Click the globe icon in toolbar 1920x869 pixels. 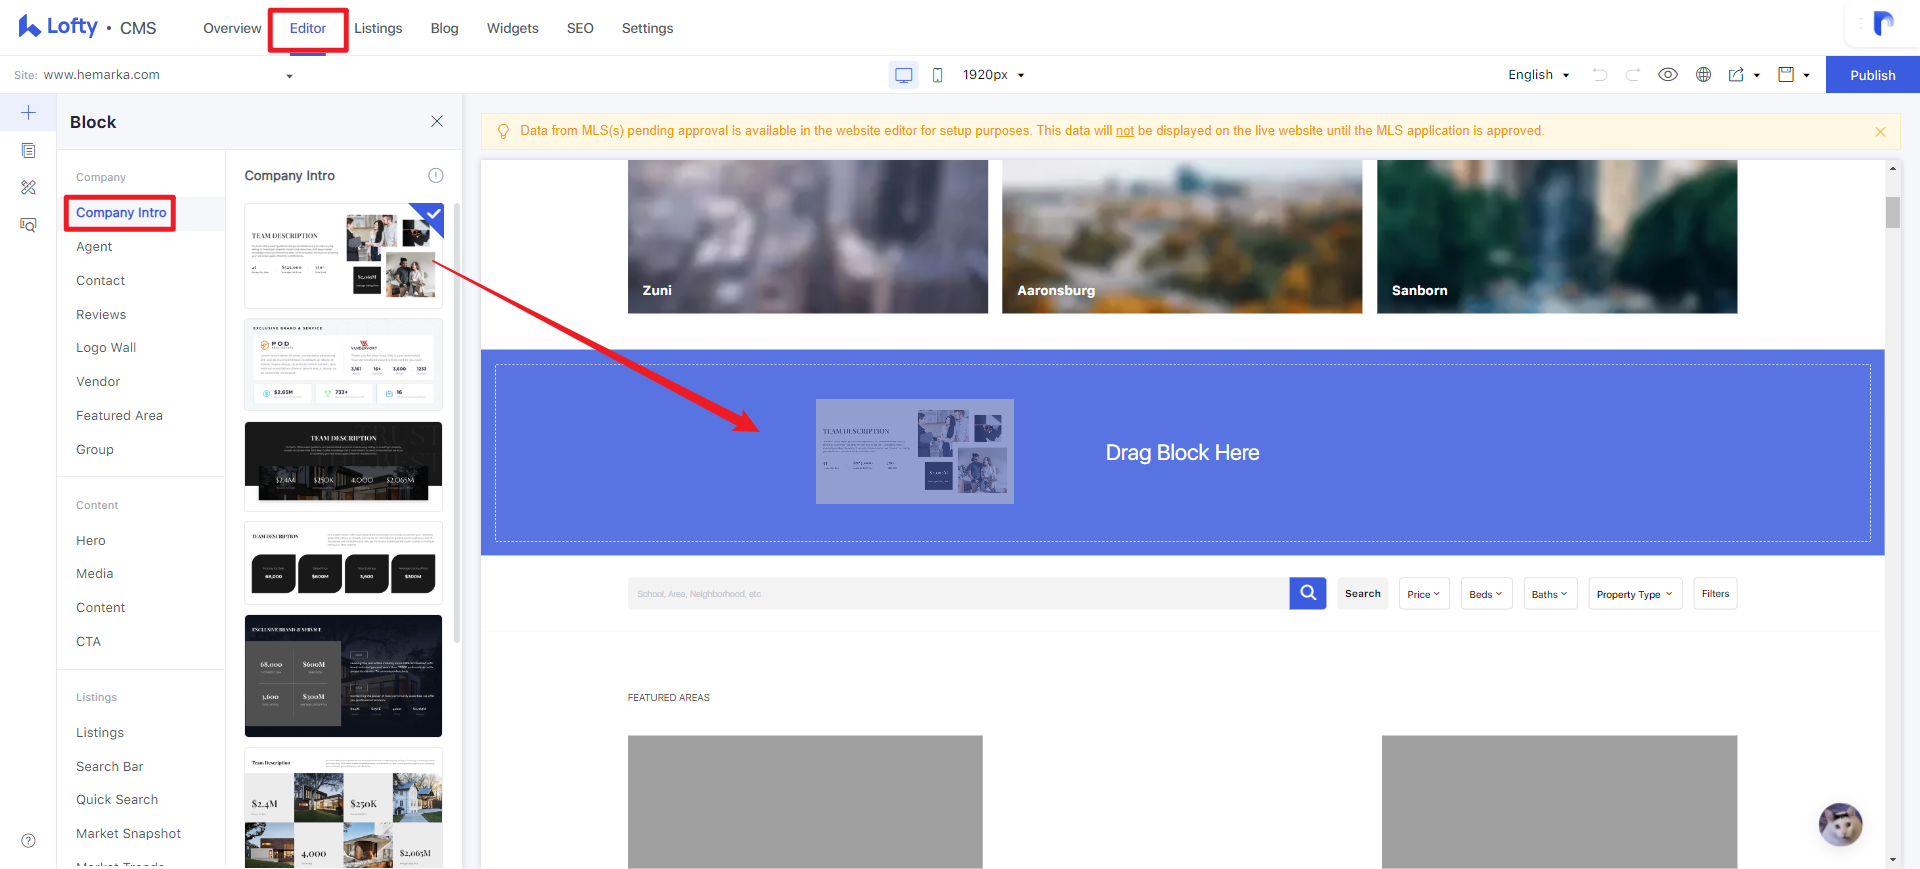pos(1704,75)
